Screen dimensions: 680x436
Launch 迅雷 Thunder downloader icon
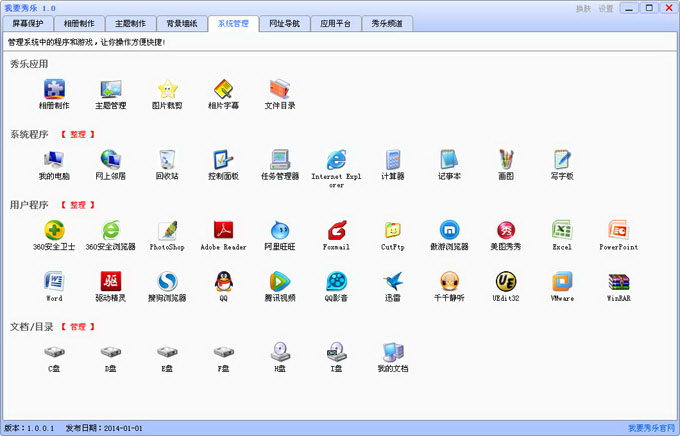392,282
